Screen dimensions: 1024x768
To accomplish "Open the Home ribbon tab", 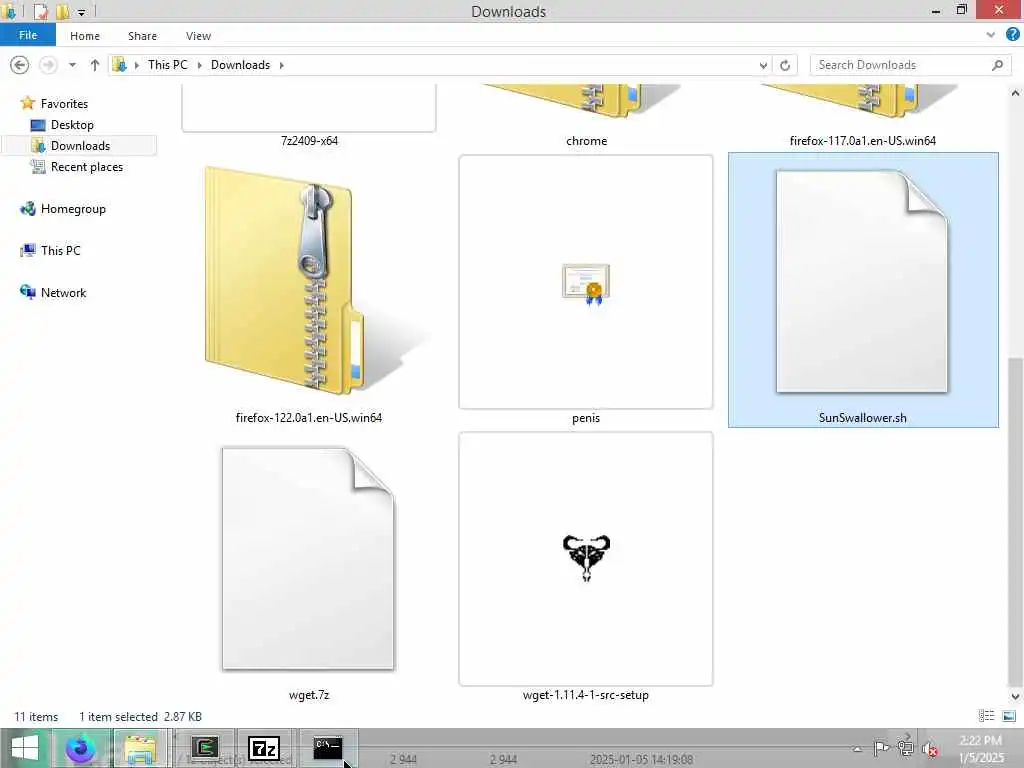I will 85,36.
